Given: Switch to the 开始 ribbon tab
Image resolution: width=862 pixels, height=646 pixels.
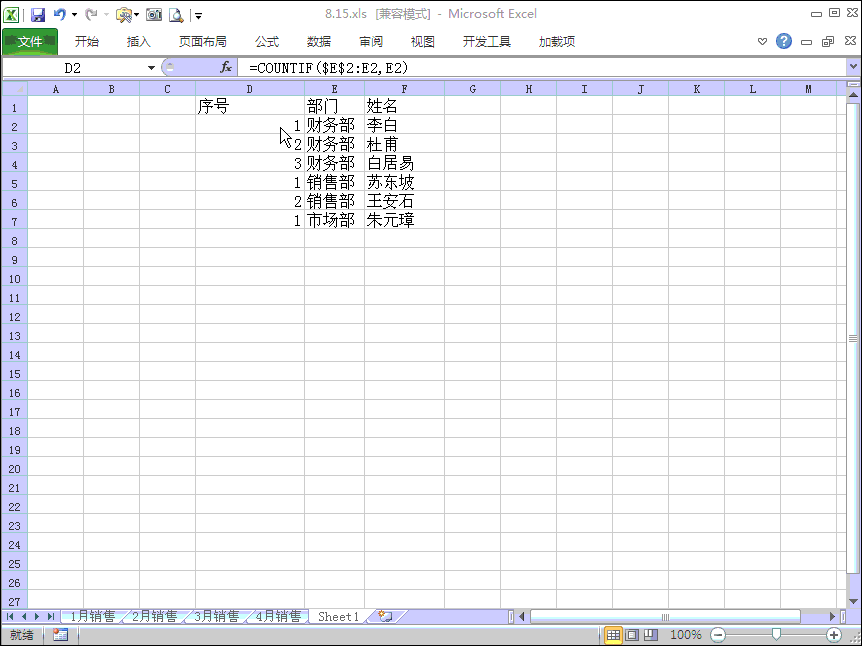Looking at the screenshot, I should [87, 42].
